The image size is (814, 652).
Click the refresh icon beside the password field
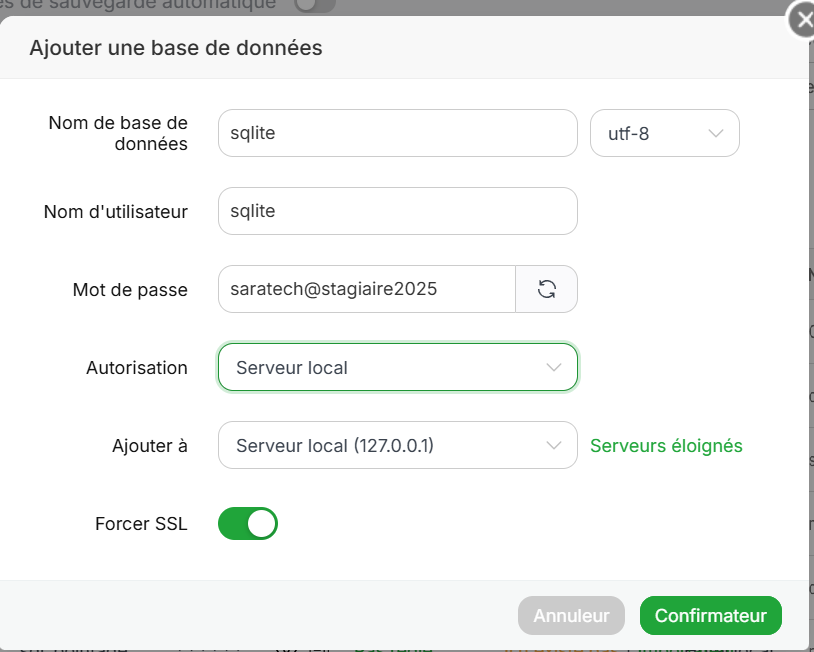point(546,289)
